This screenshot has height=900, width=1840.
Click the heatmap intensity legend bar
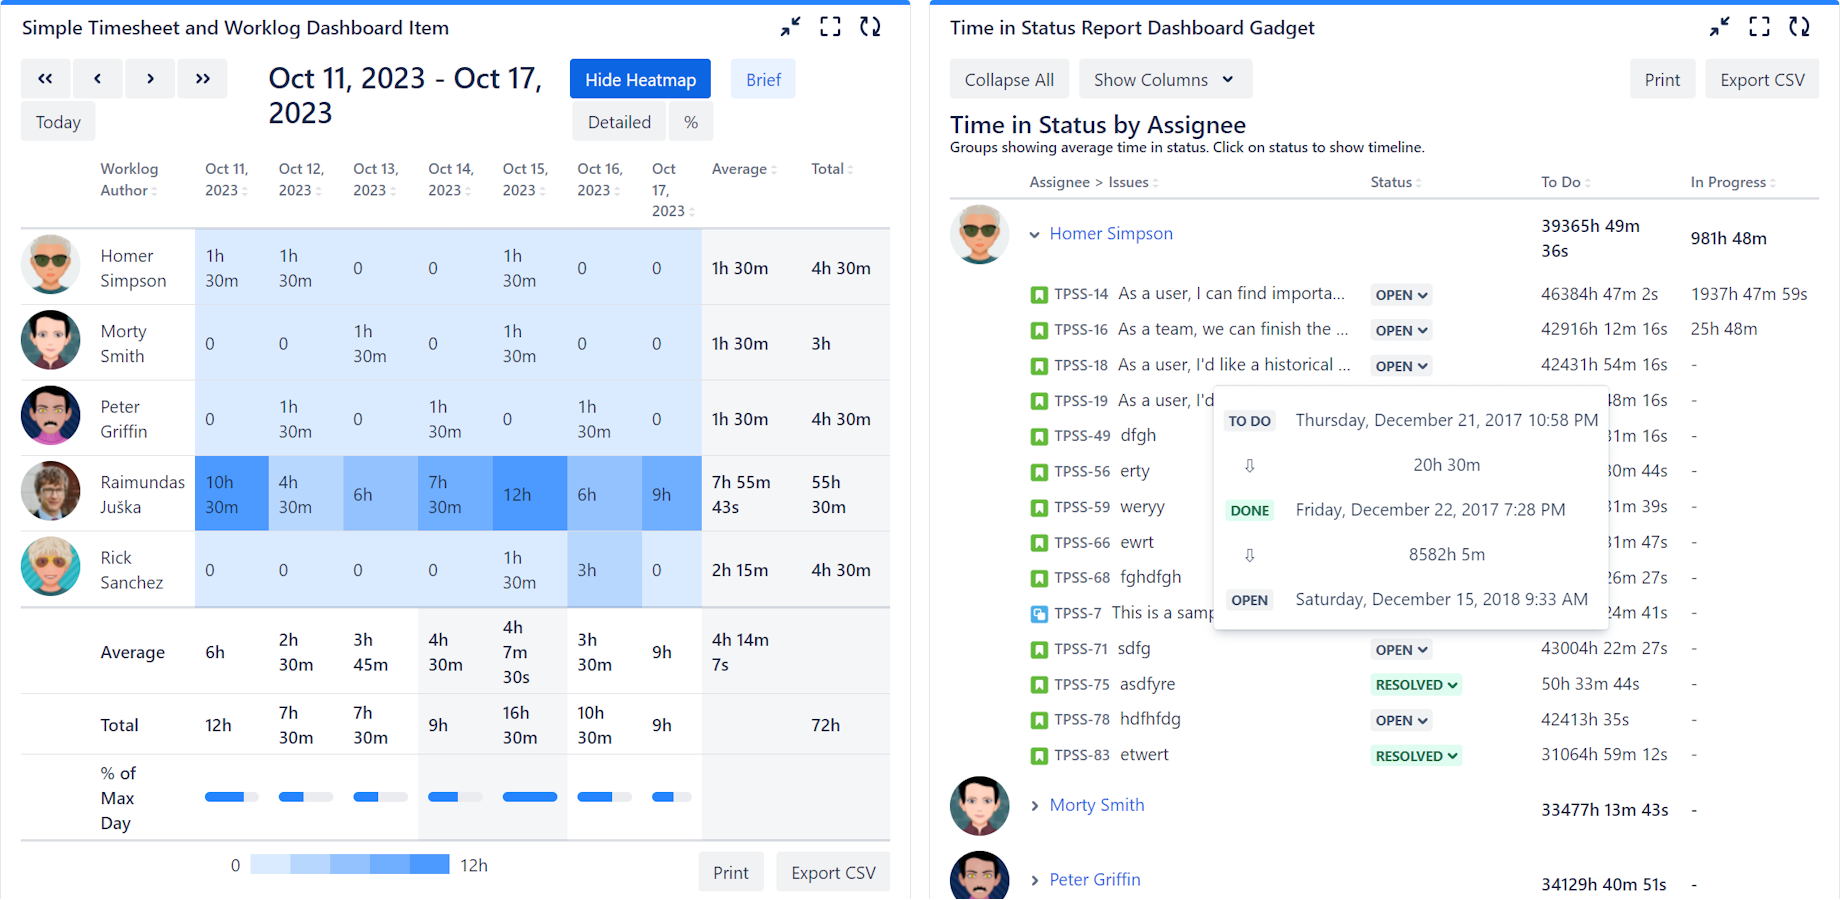click(x=350, y=863)
